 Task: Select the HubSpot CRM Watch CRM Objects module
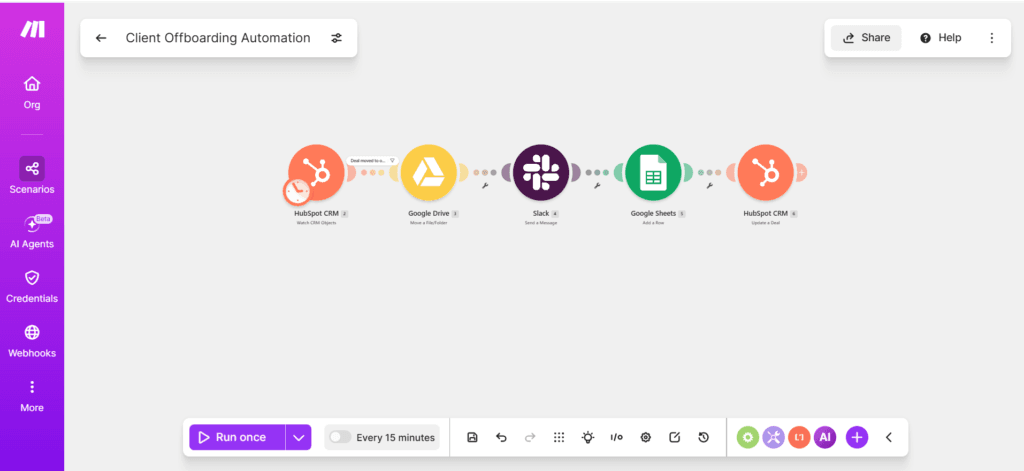(x=316, y=172)
